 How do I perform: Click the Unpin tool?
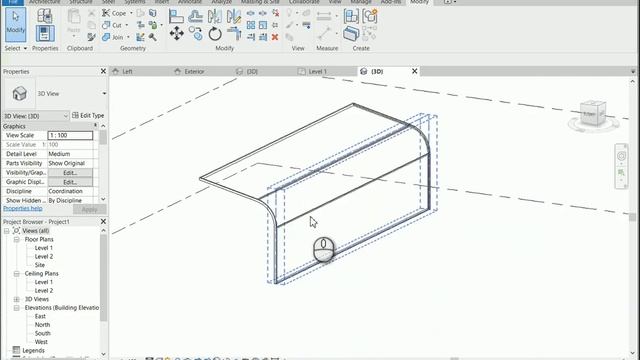click(275, 13)
